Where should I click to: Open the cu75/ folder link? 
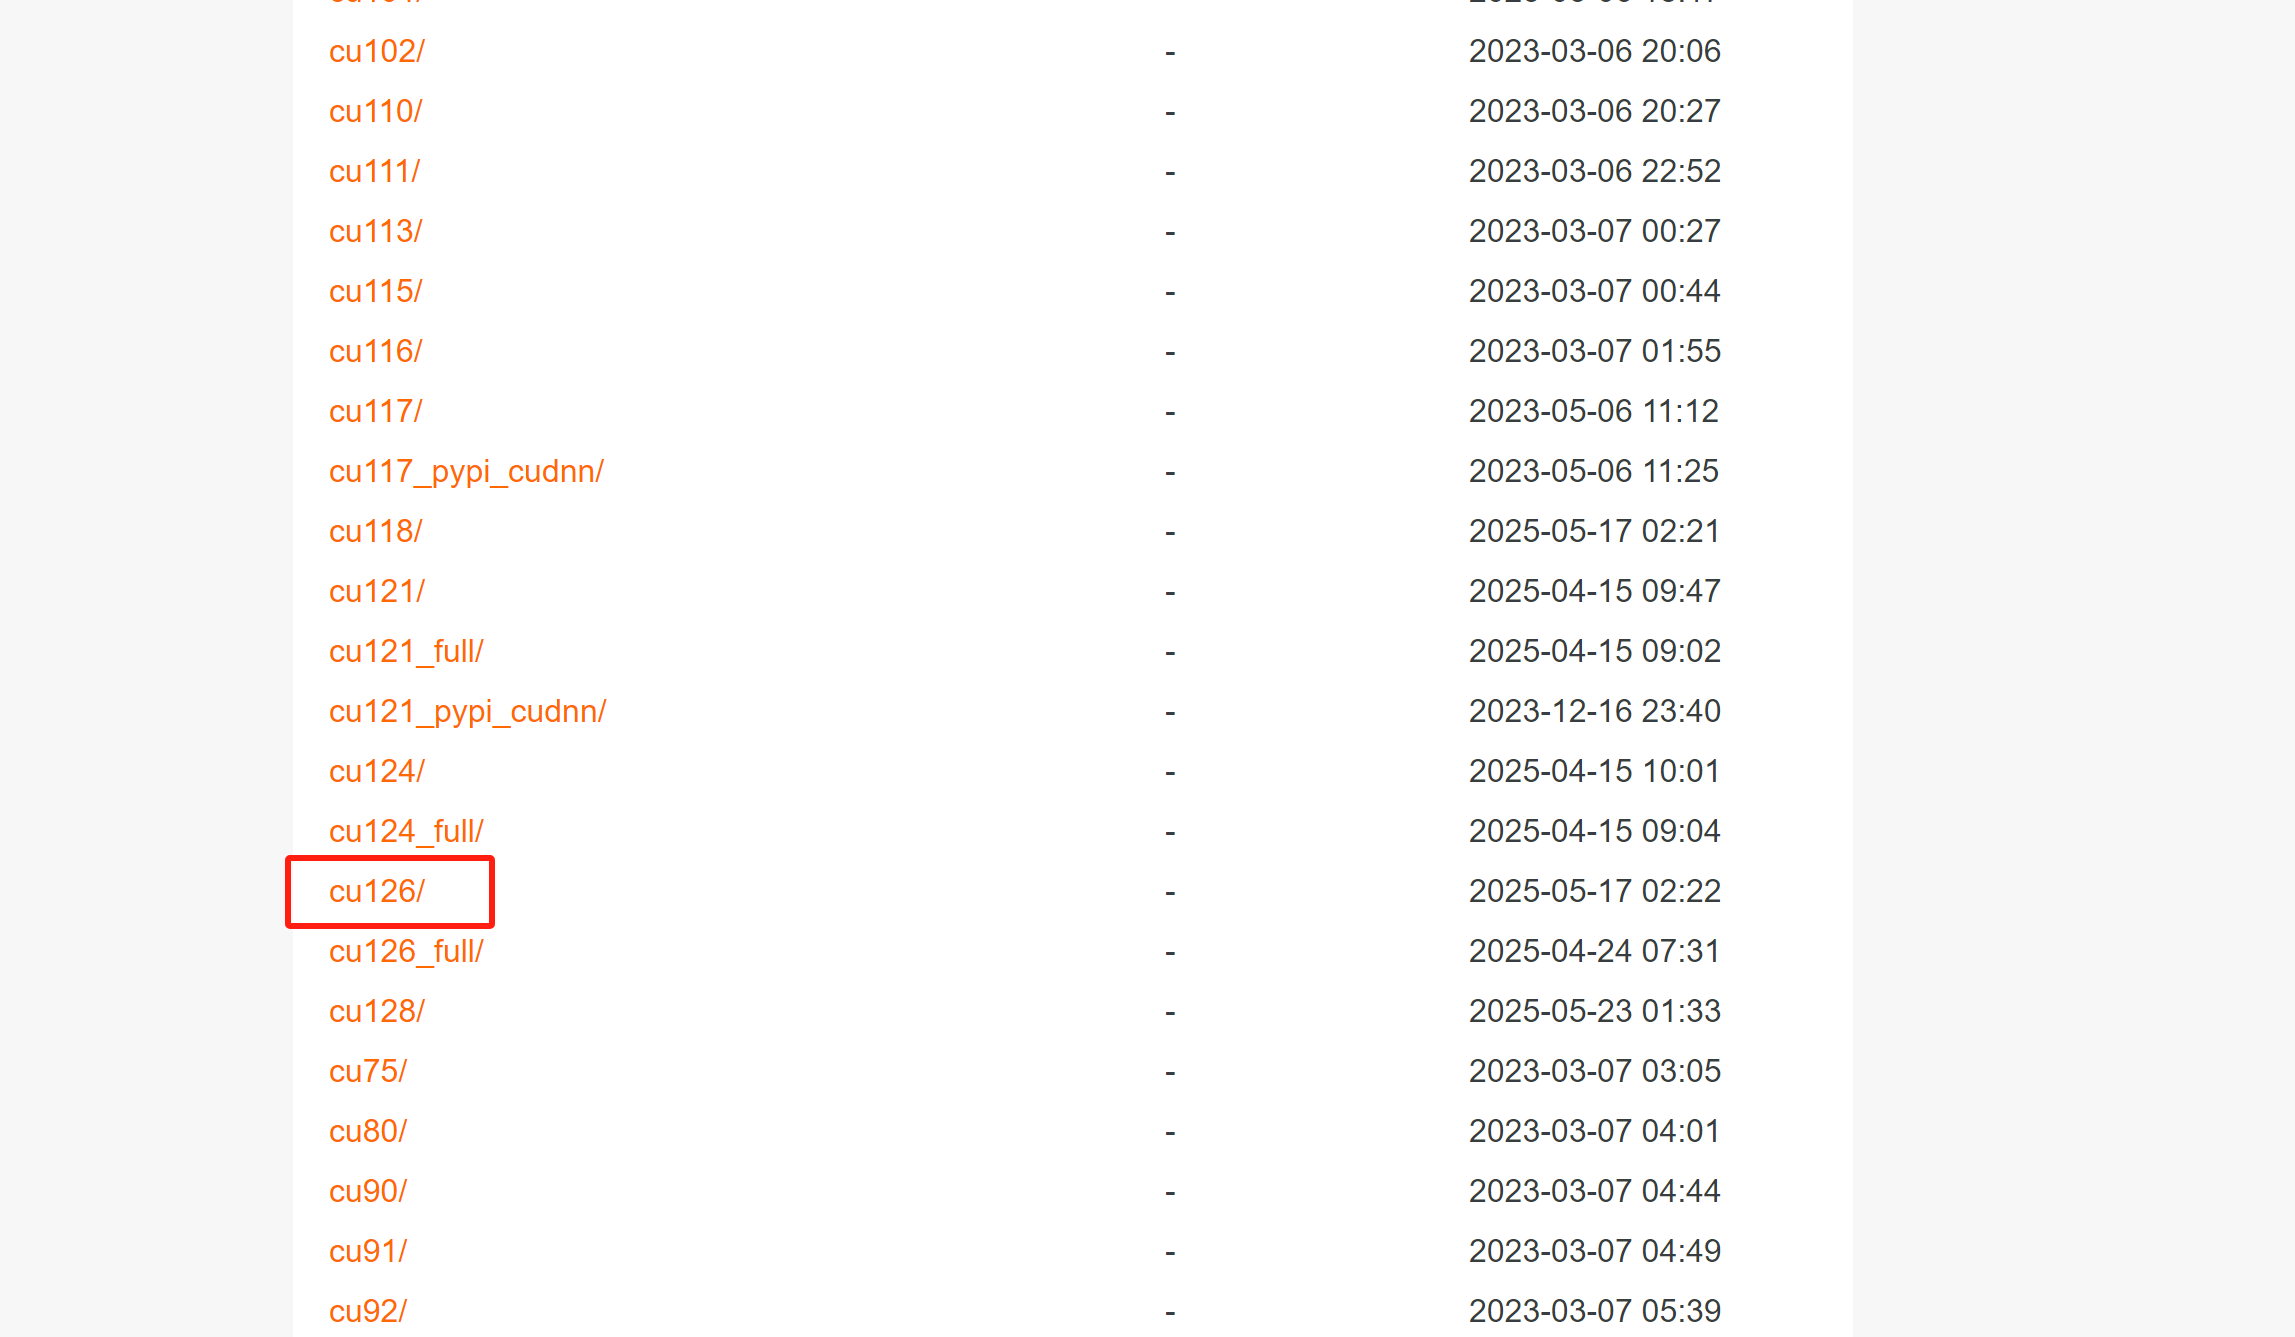tap(368, 1071)
